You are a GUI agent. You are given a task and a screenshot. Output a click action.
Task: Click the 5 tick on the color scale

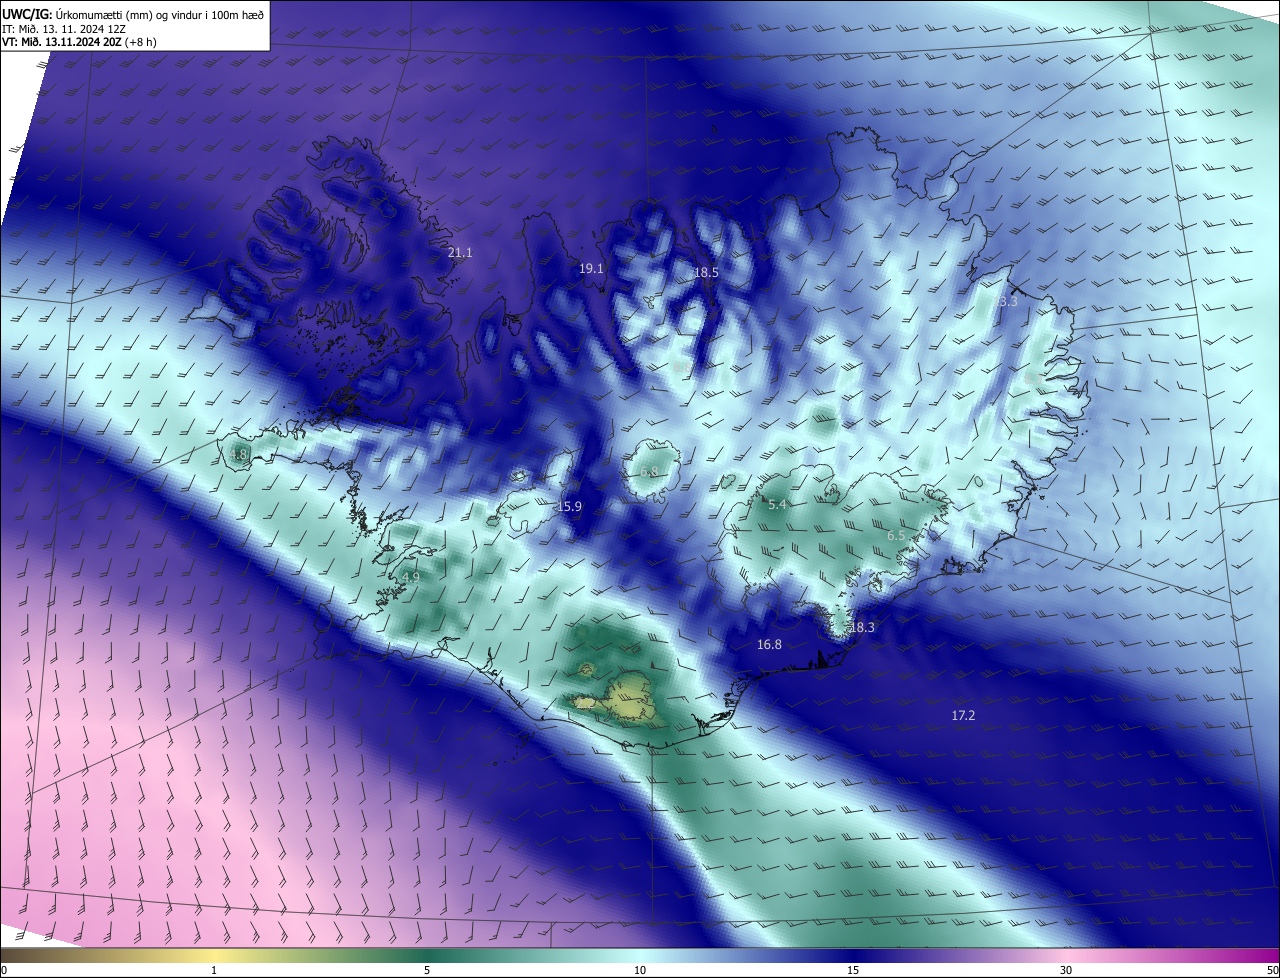(x=427, y=971)
